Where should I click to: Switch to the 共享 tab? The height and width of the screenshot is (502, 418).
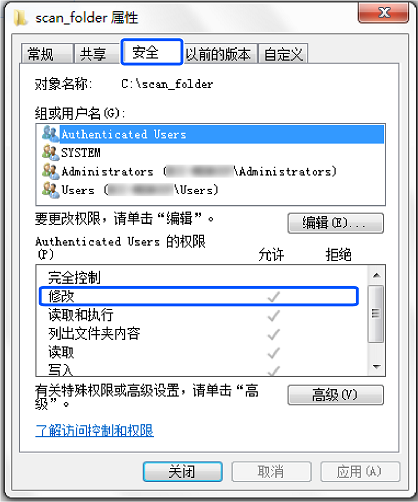[97, 54]
